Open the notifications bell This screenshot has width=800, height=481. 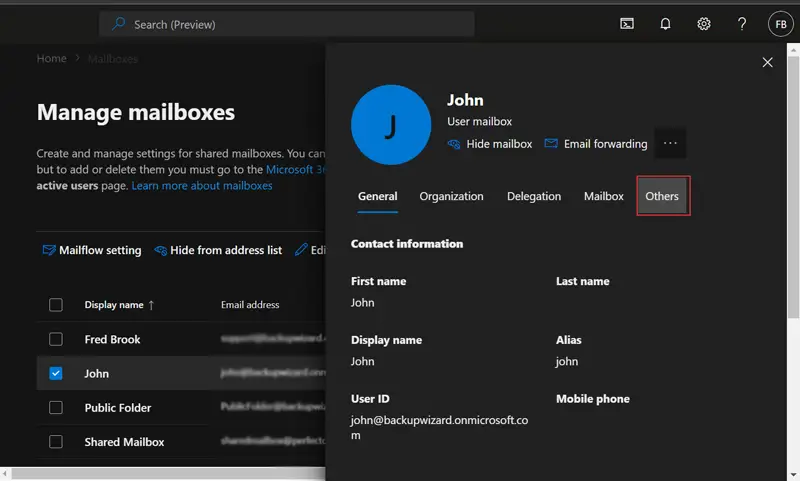pyautogui.click(x=665, y=24)
